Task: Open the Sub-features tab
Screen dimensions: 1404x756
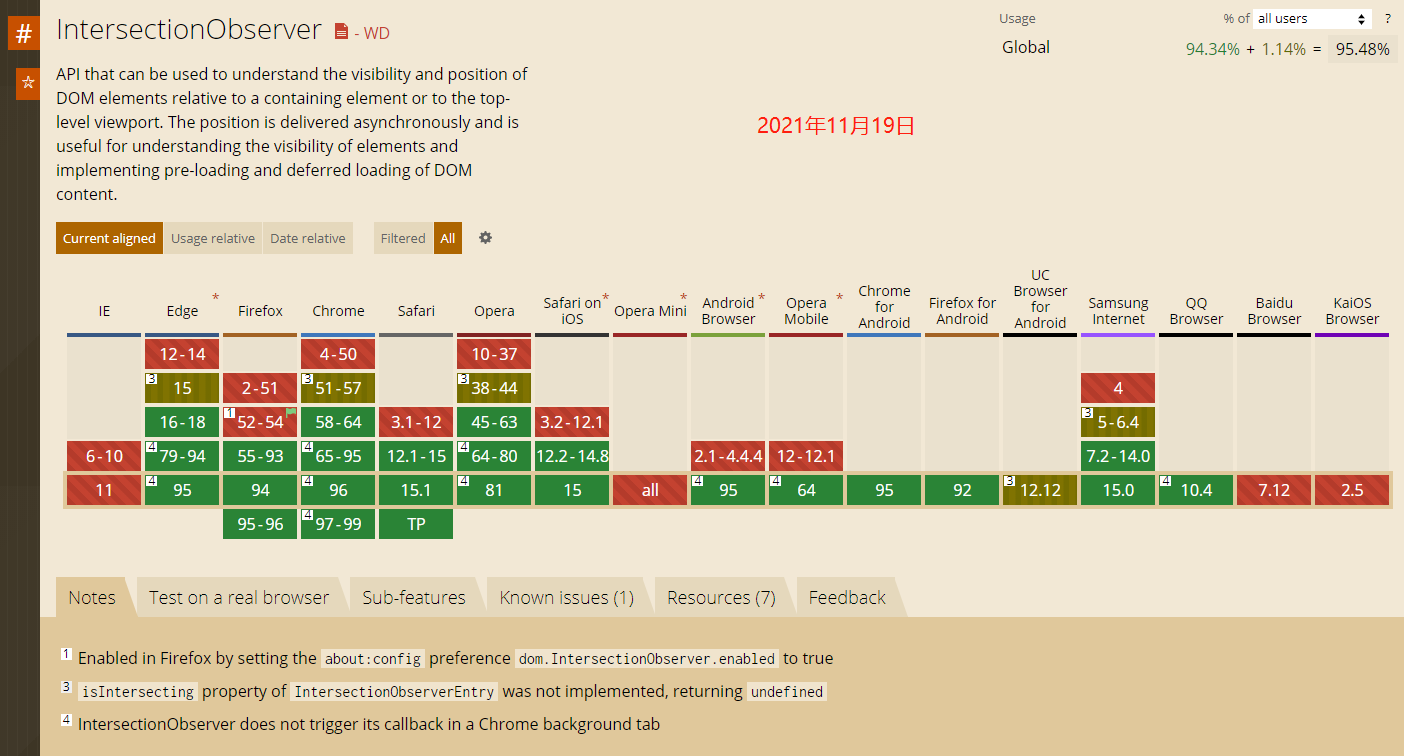Action: click(413, 598)
